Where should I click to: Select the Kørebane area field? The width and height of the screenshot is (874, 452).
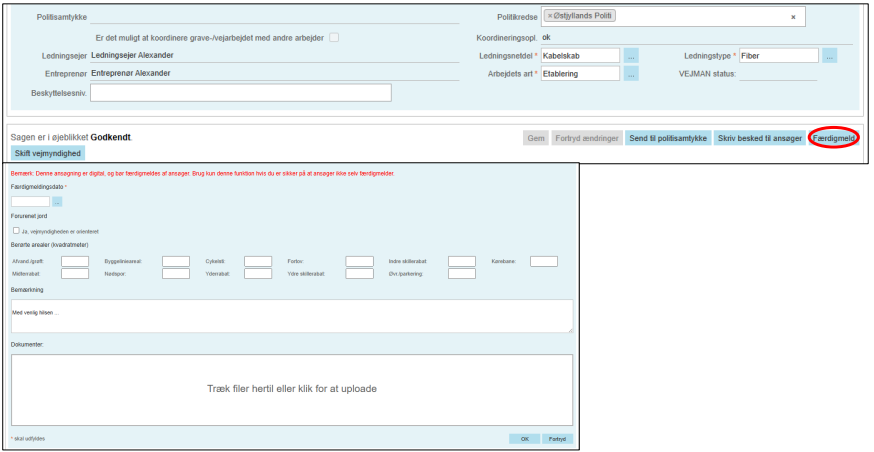click(543, 262)
